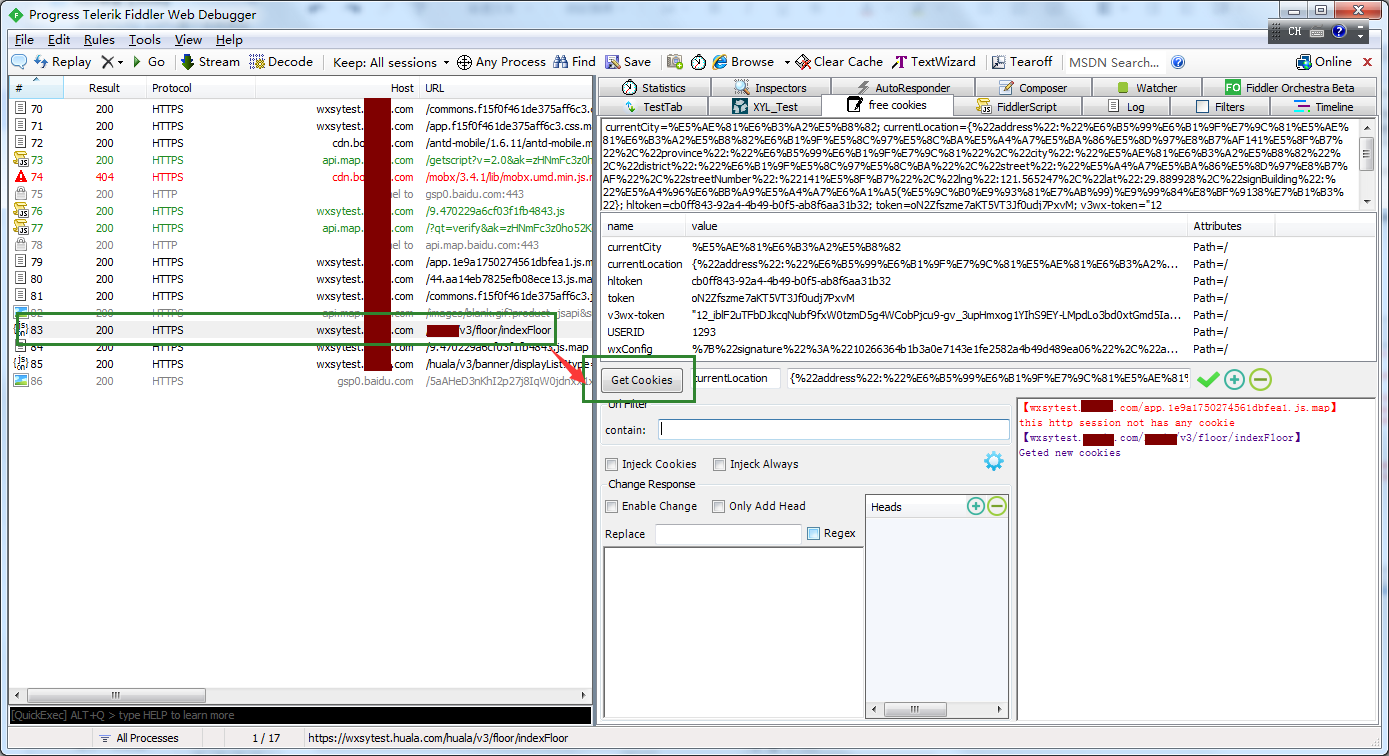Open the Log tab
Image resolution: width=1389 pixels, height=756 pixels.
point(1127,106)
